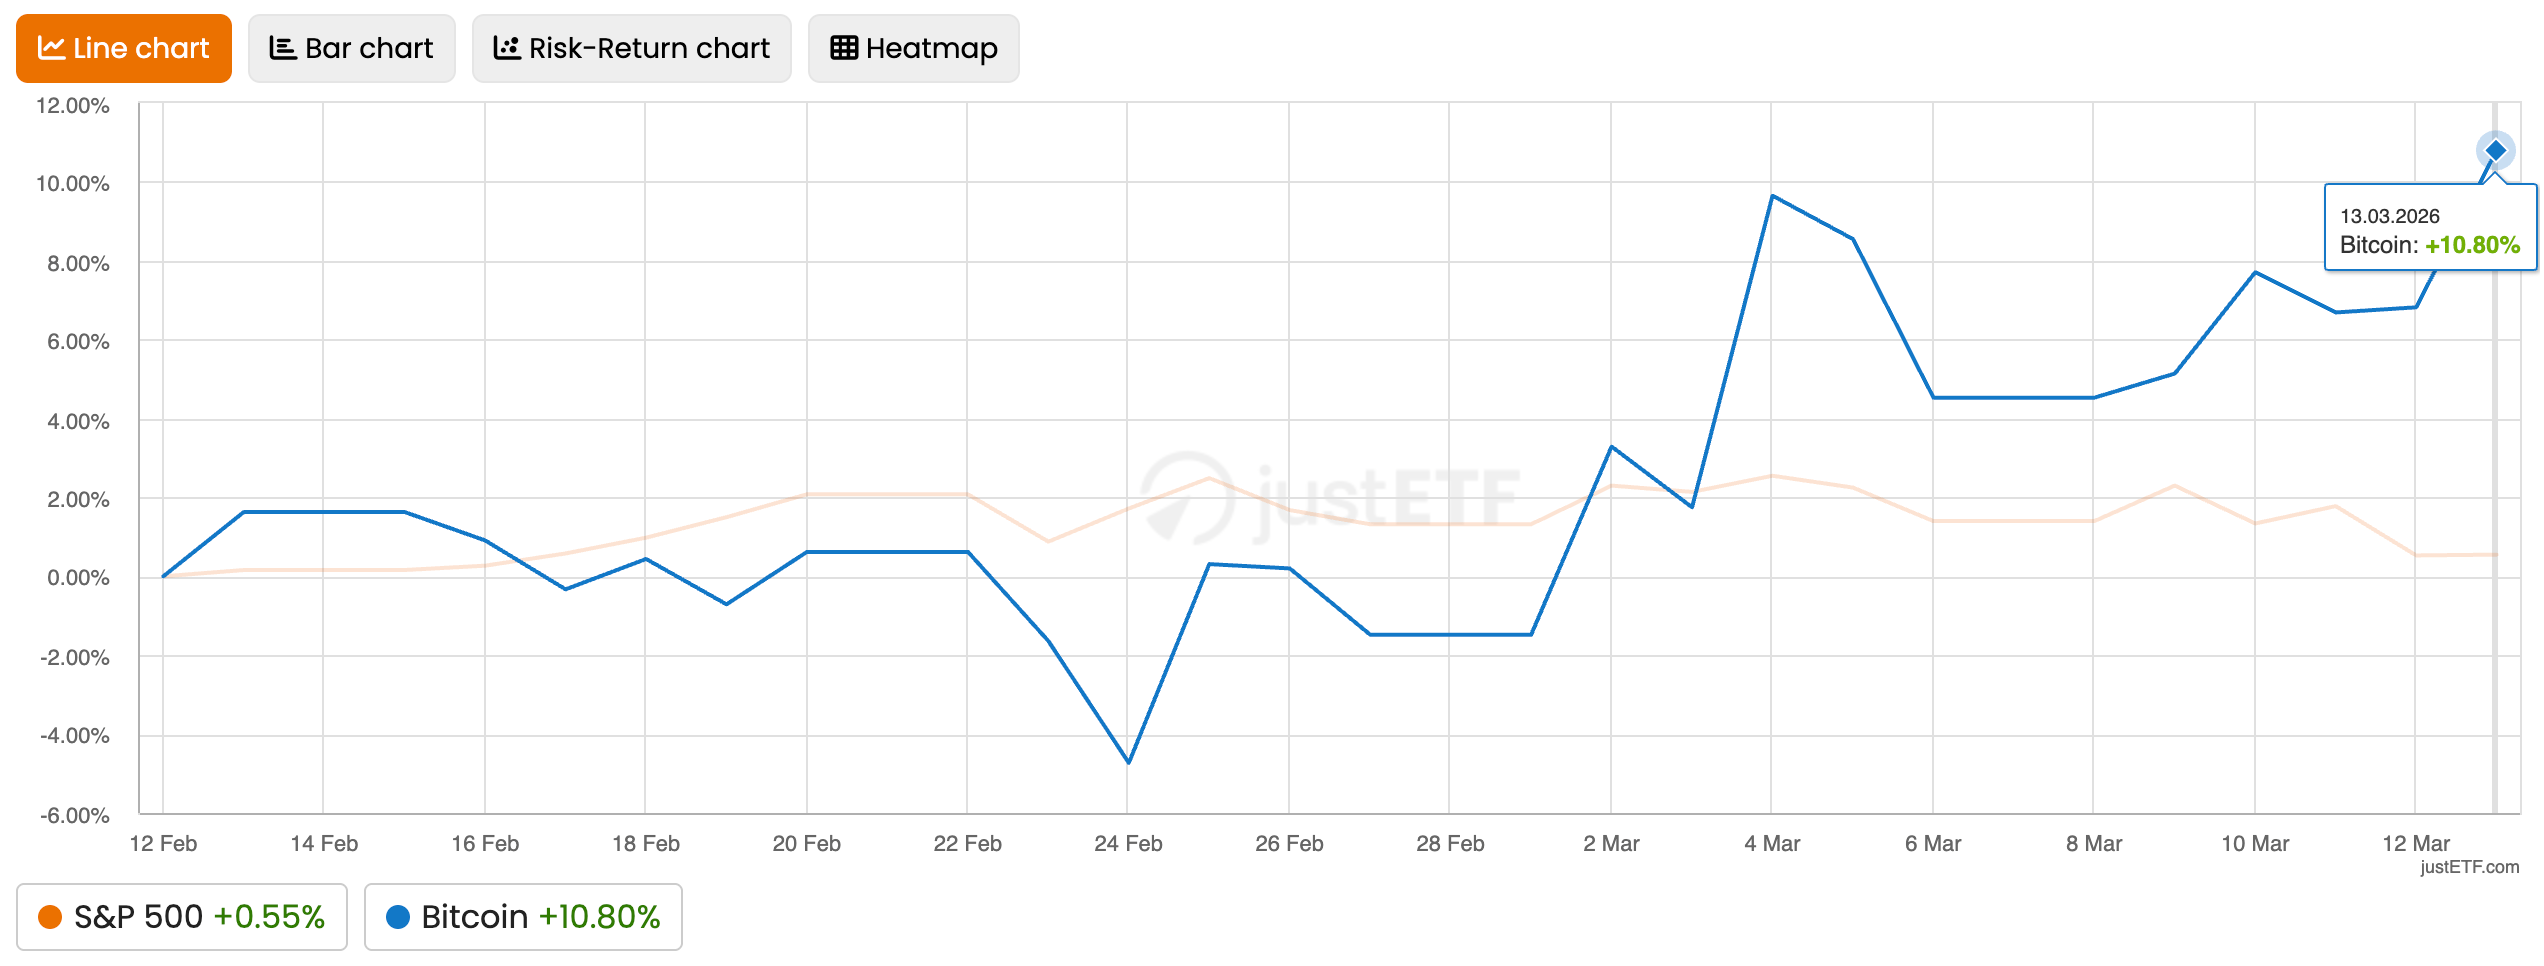This screenshot has height=966, width=2544.
Task: Click the 4 Mar x-axis label
Action: pos(1771,843)
